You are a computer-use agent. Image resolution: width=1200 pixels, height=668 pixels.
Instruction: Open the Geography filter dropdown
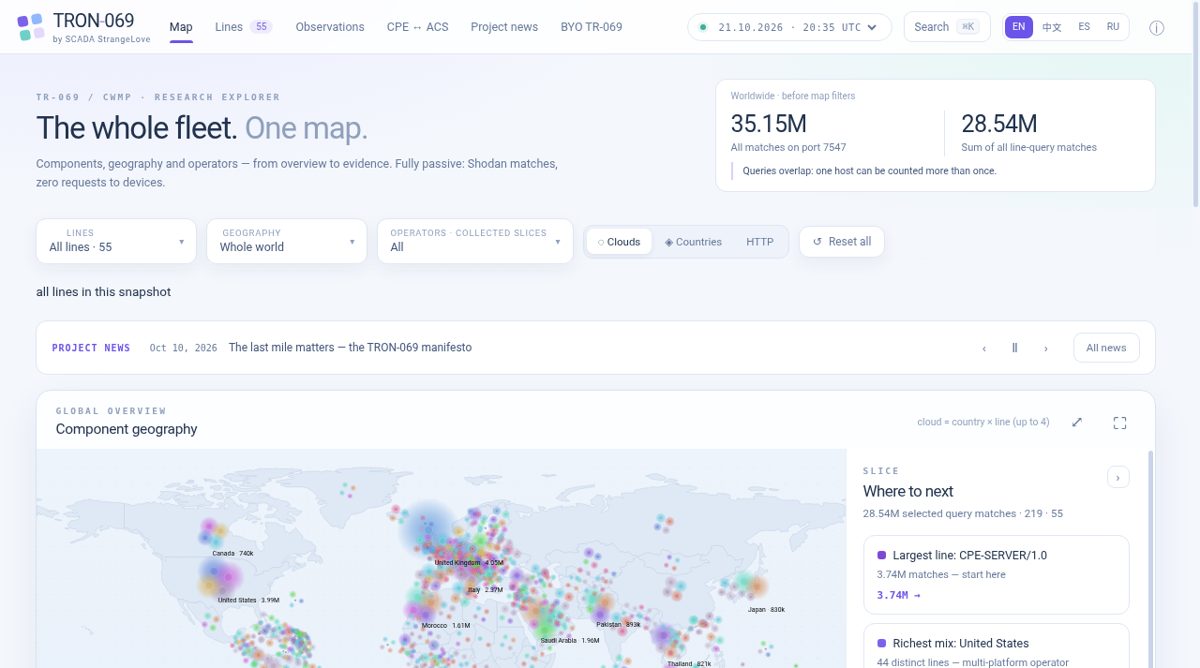(x=287, y=241)
